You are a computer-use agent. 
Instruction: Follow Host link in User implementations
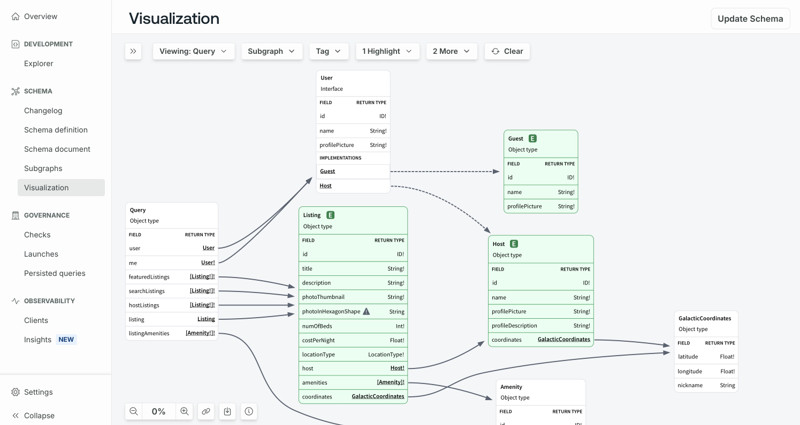pos(326,186)
